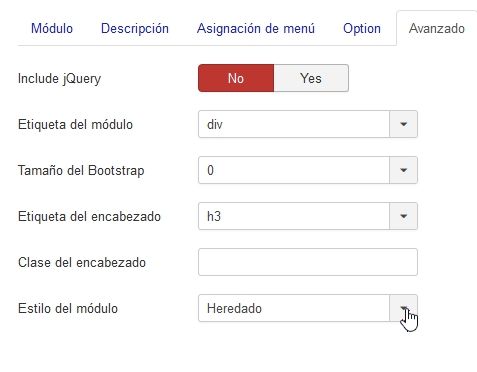Click the Avanzado tab
The image size is (477, 372).
tap(437, 28)
